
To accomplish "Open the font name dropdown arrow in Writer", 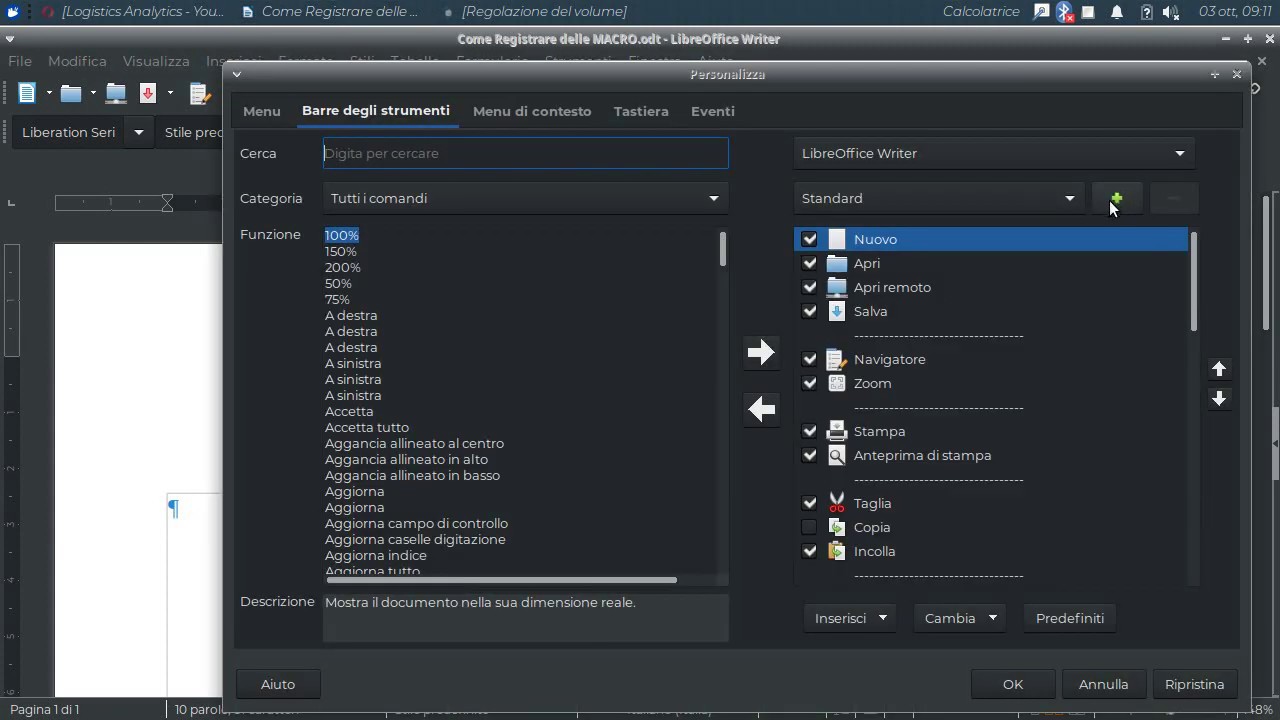I will click(x=139, y=132).
